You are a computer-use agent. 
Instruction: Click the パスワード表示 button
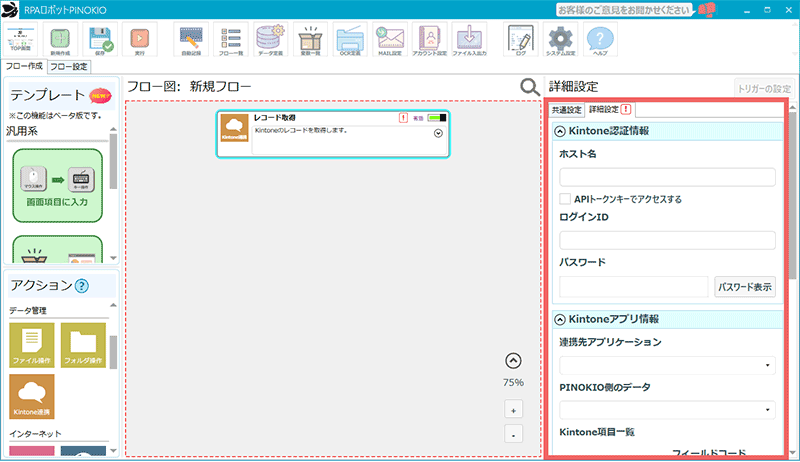click(745, 287)
